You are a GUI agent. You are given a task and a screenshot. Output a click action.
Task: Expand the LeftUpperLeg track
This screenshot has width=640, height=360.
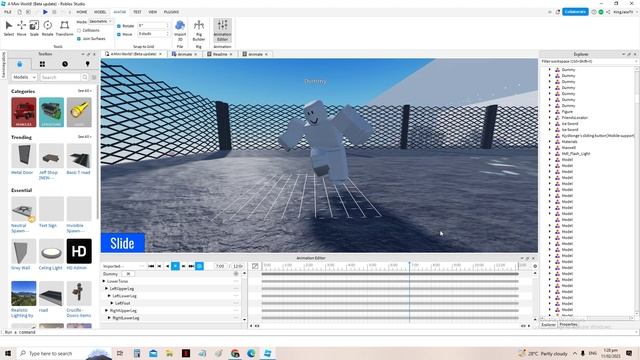(107, 289)
